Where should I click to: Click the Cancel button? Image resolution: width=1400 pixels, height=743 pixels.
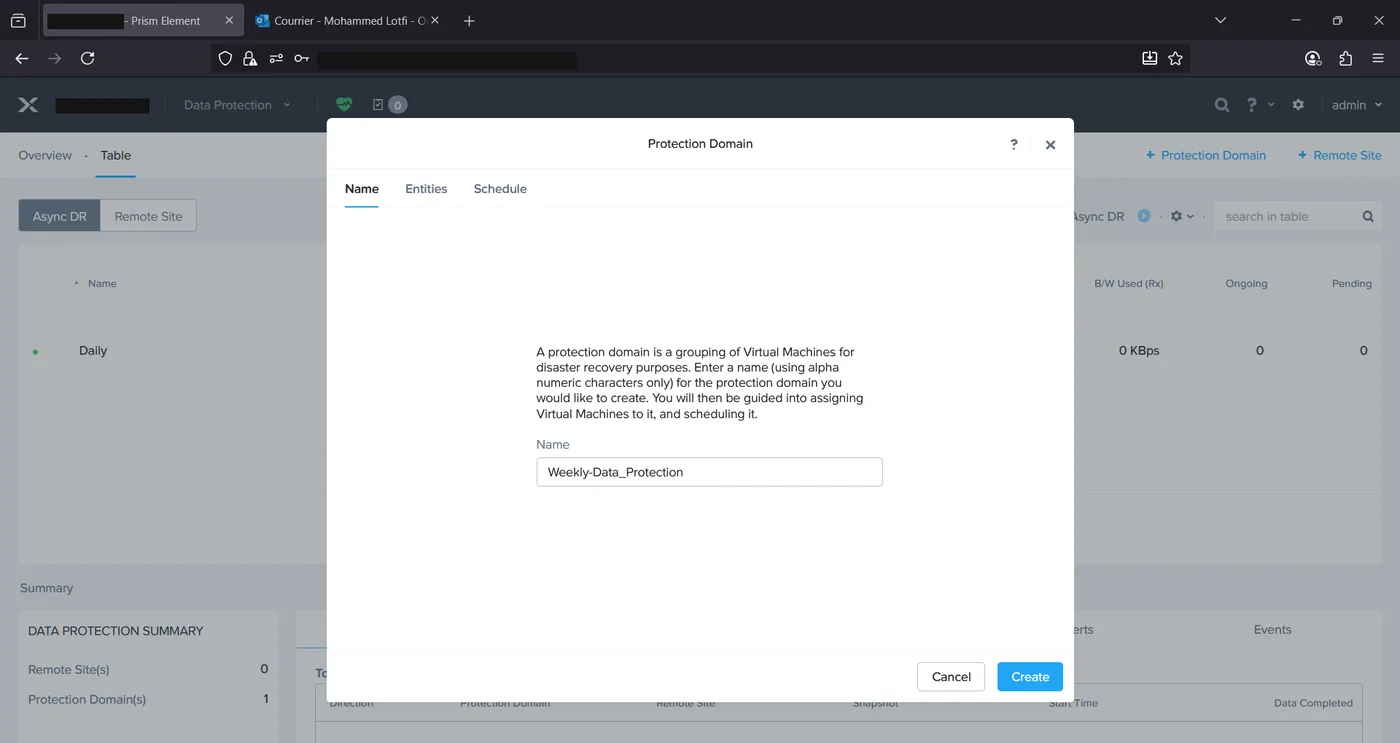[951, 677]
